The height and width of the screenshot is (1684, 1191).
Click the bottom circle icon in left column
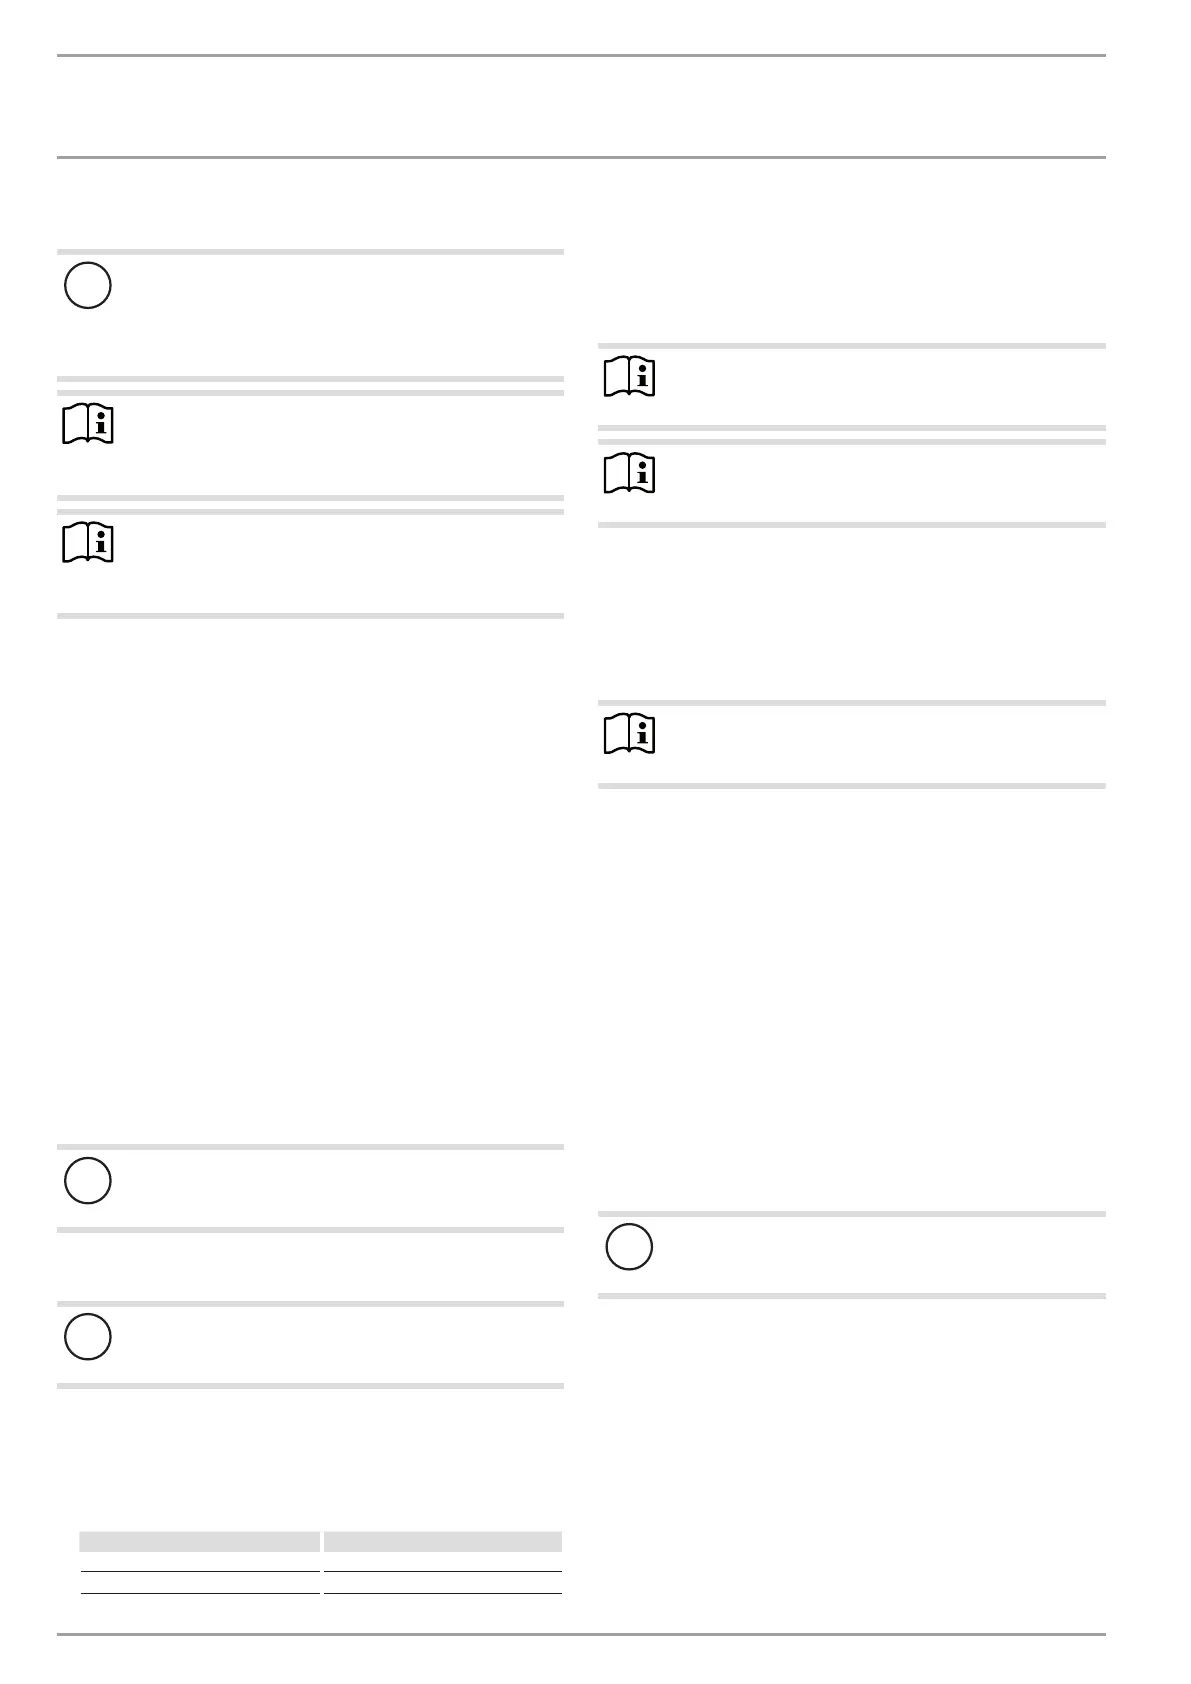87,1337
